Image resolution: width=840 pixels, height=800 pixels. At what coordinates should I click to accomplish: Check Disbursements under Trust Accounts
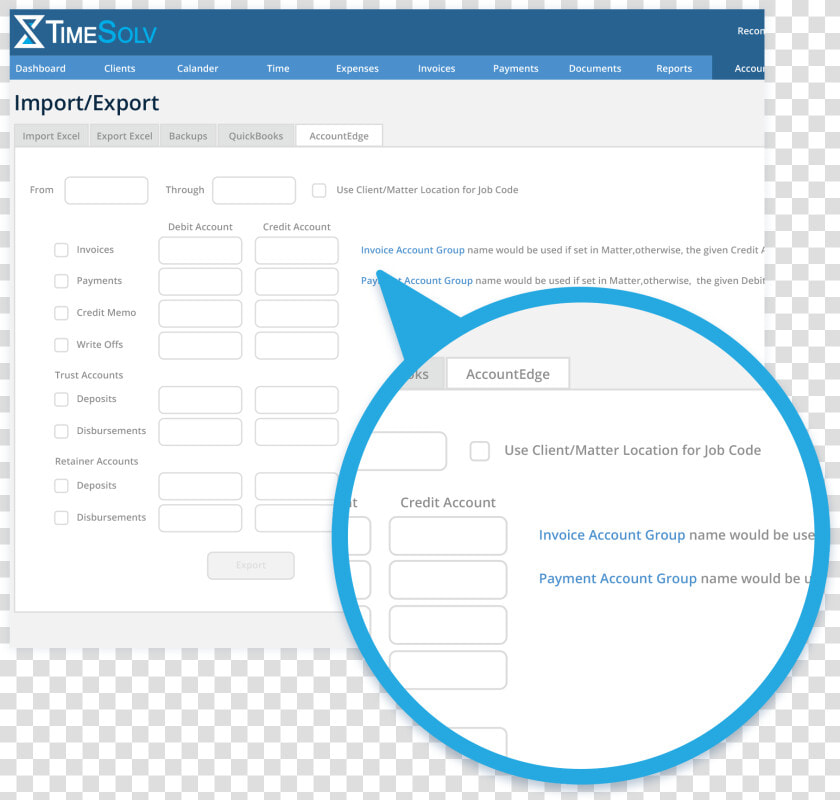click(x=62, y=431)
